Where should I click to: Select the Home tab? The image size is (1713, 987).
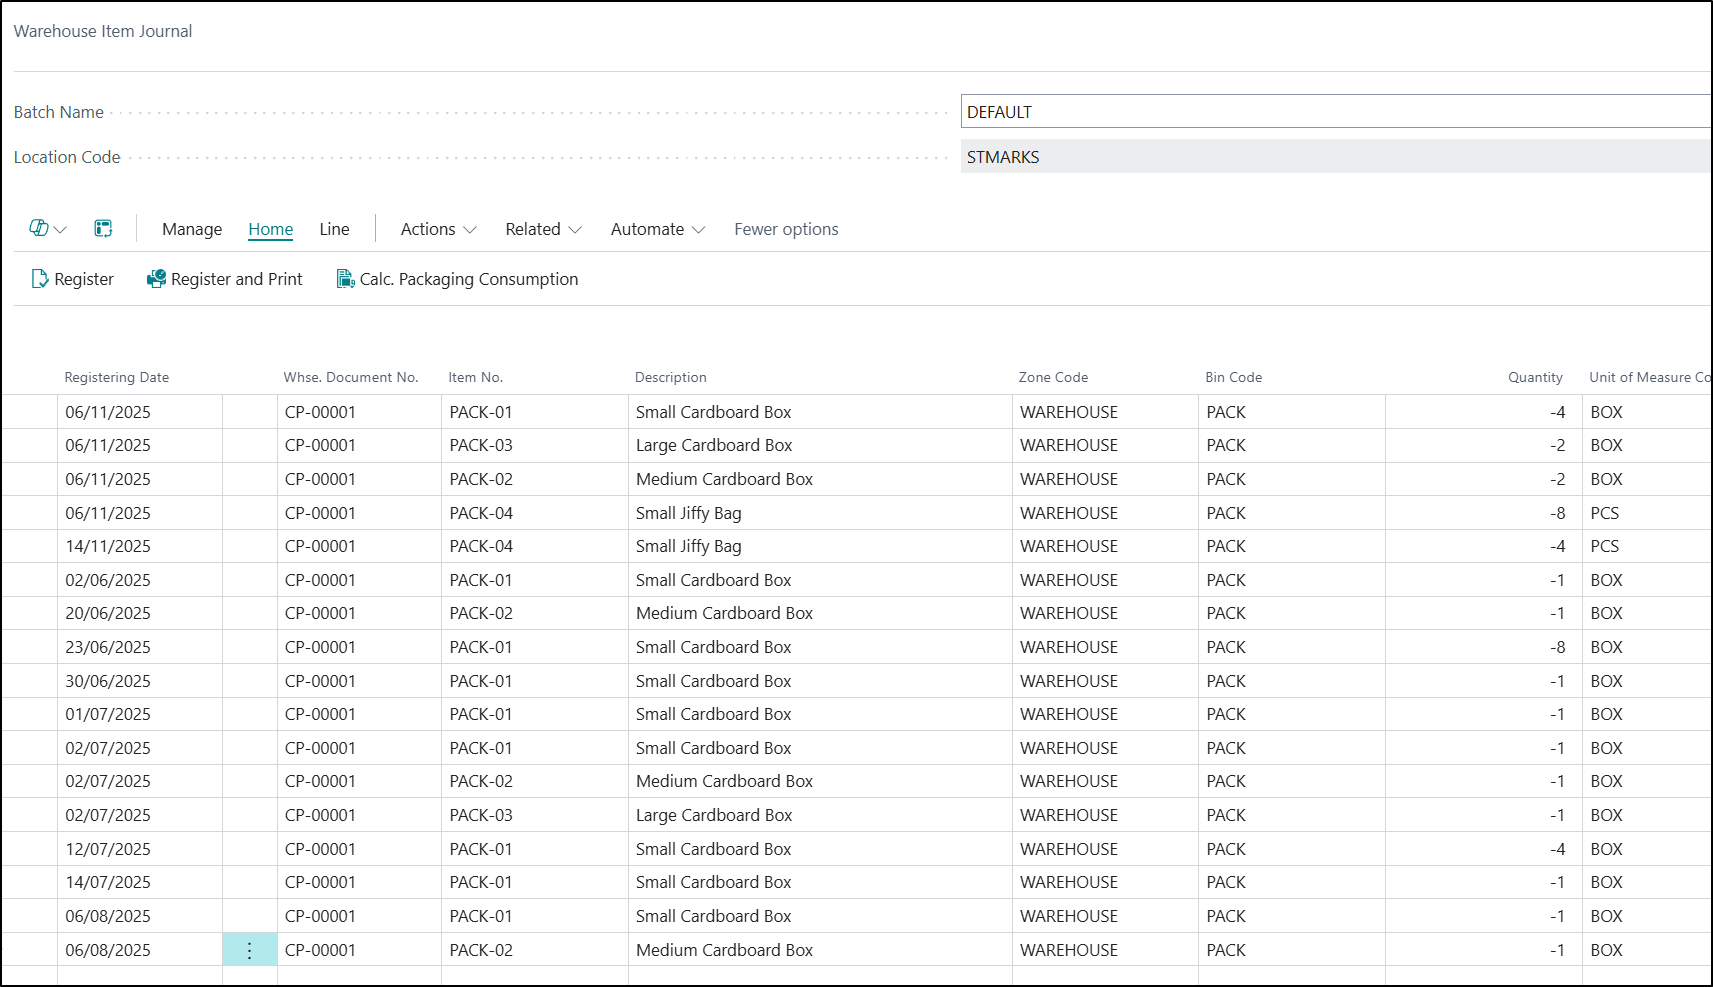271,229
